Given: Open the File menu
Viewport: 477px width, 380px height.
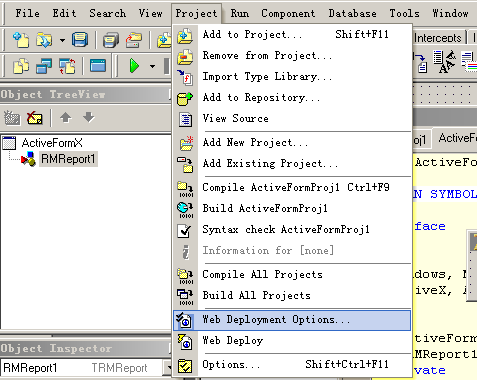Looking at the screenshot, I should pyautogui.click(x=27, y=13).
